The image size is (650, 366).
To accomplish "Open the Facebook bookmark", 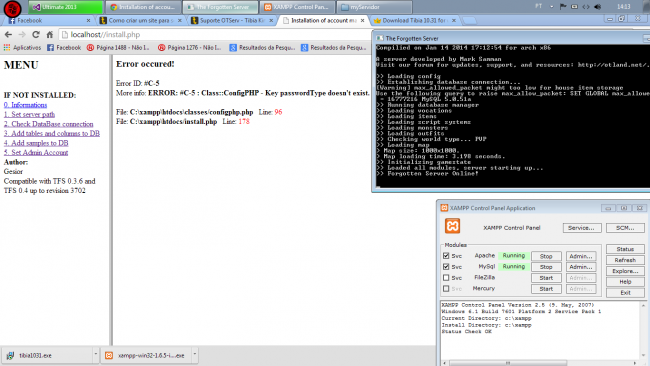I will (64, 48).
